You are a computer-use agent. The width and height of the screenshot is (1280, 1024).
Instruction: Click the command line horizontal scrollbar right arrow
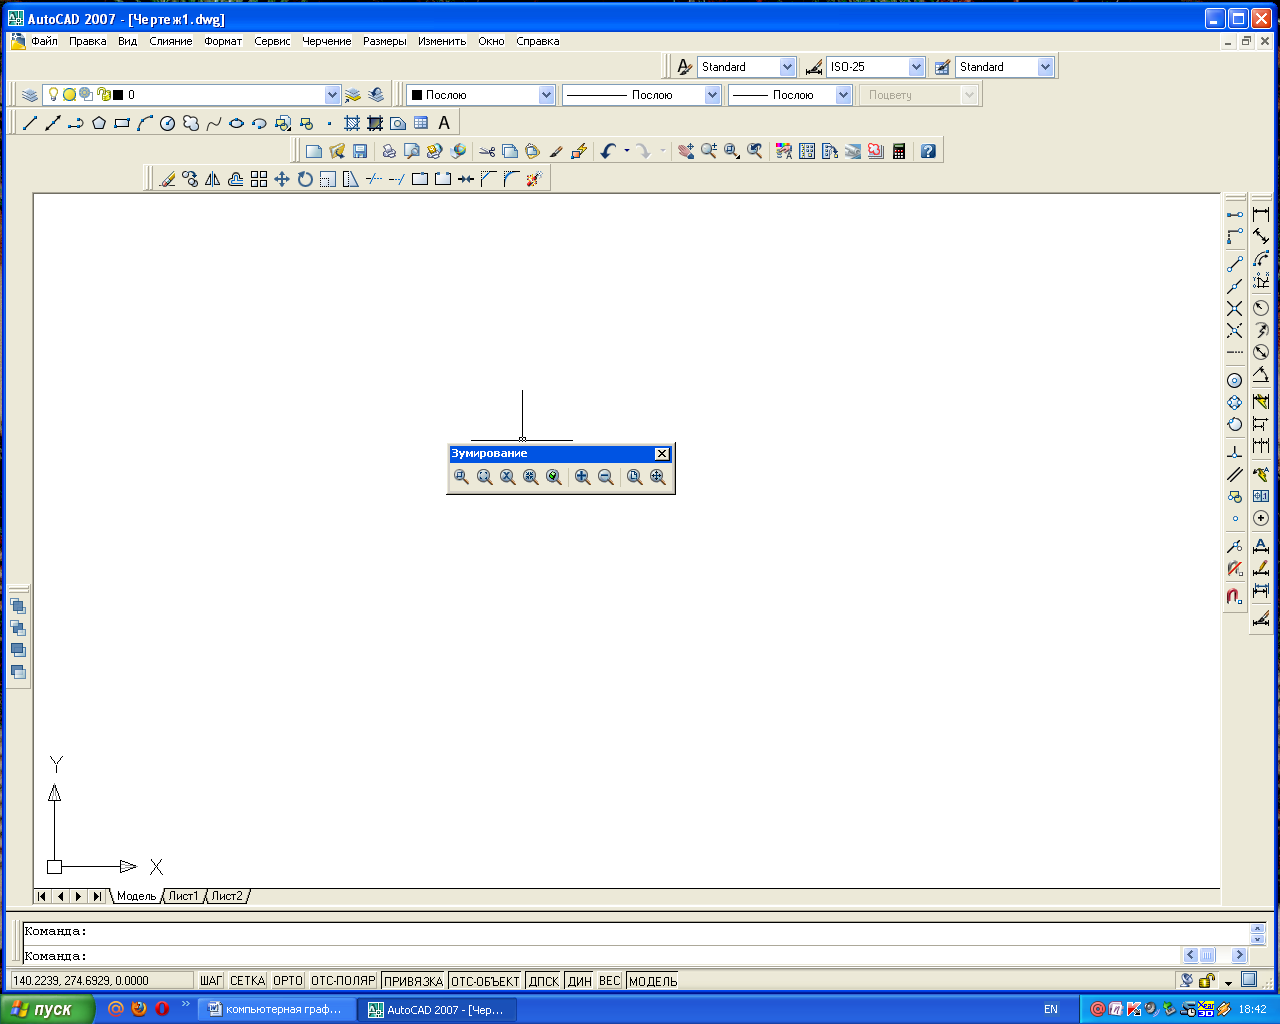1239,955
